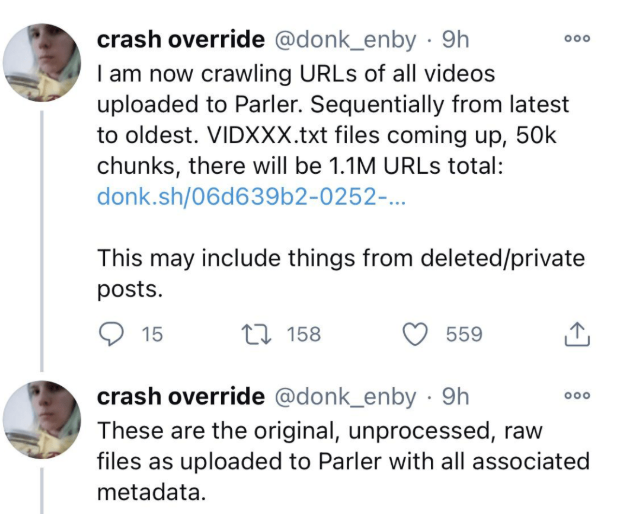Open more options menu on first tweet
Image resolution: width=625 pixels, height=514 pixels.
point(578,41)
